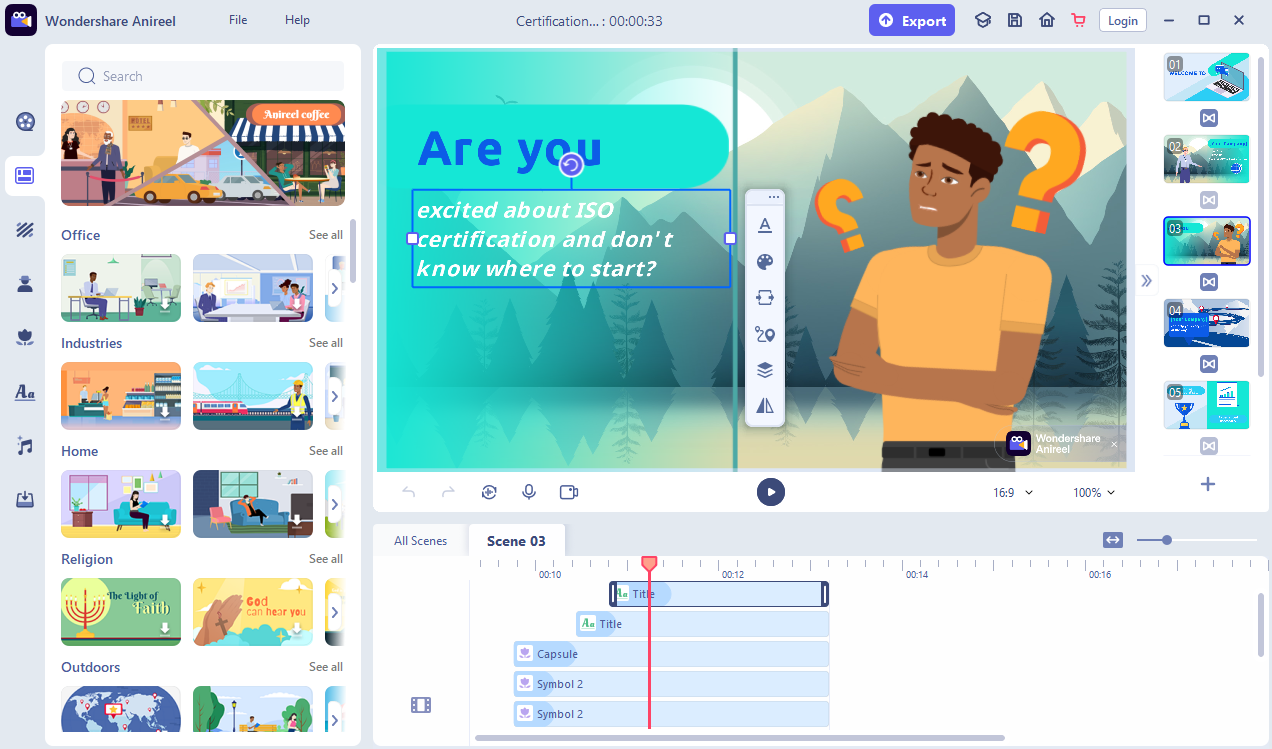Open the video templates sidebar icon

coord(25,122)
